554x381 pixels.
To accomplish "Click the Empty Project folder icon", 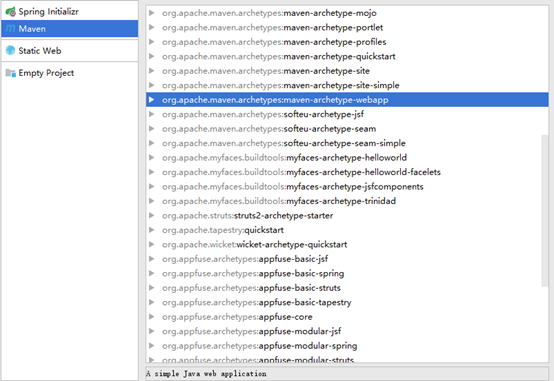I will point(11,73).
